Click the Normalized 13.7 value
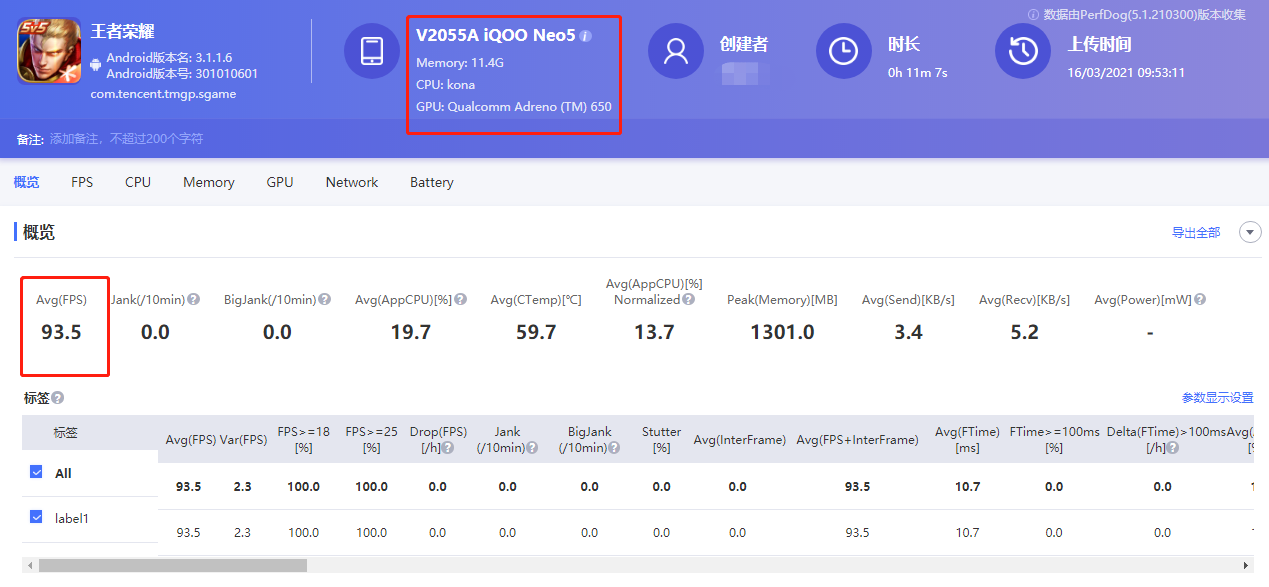This screenshot has height=587, width=1269. [654, 332]
